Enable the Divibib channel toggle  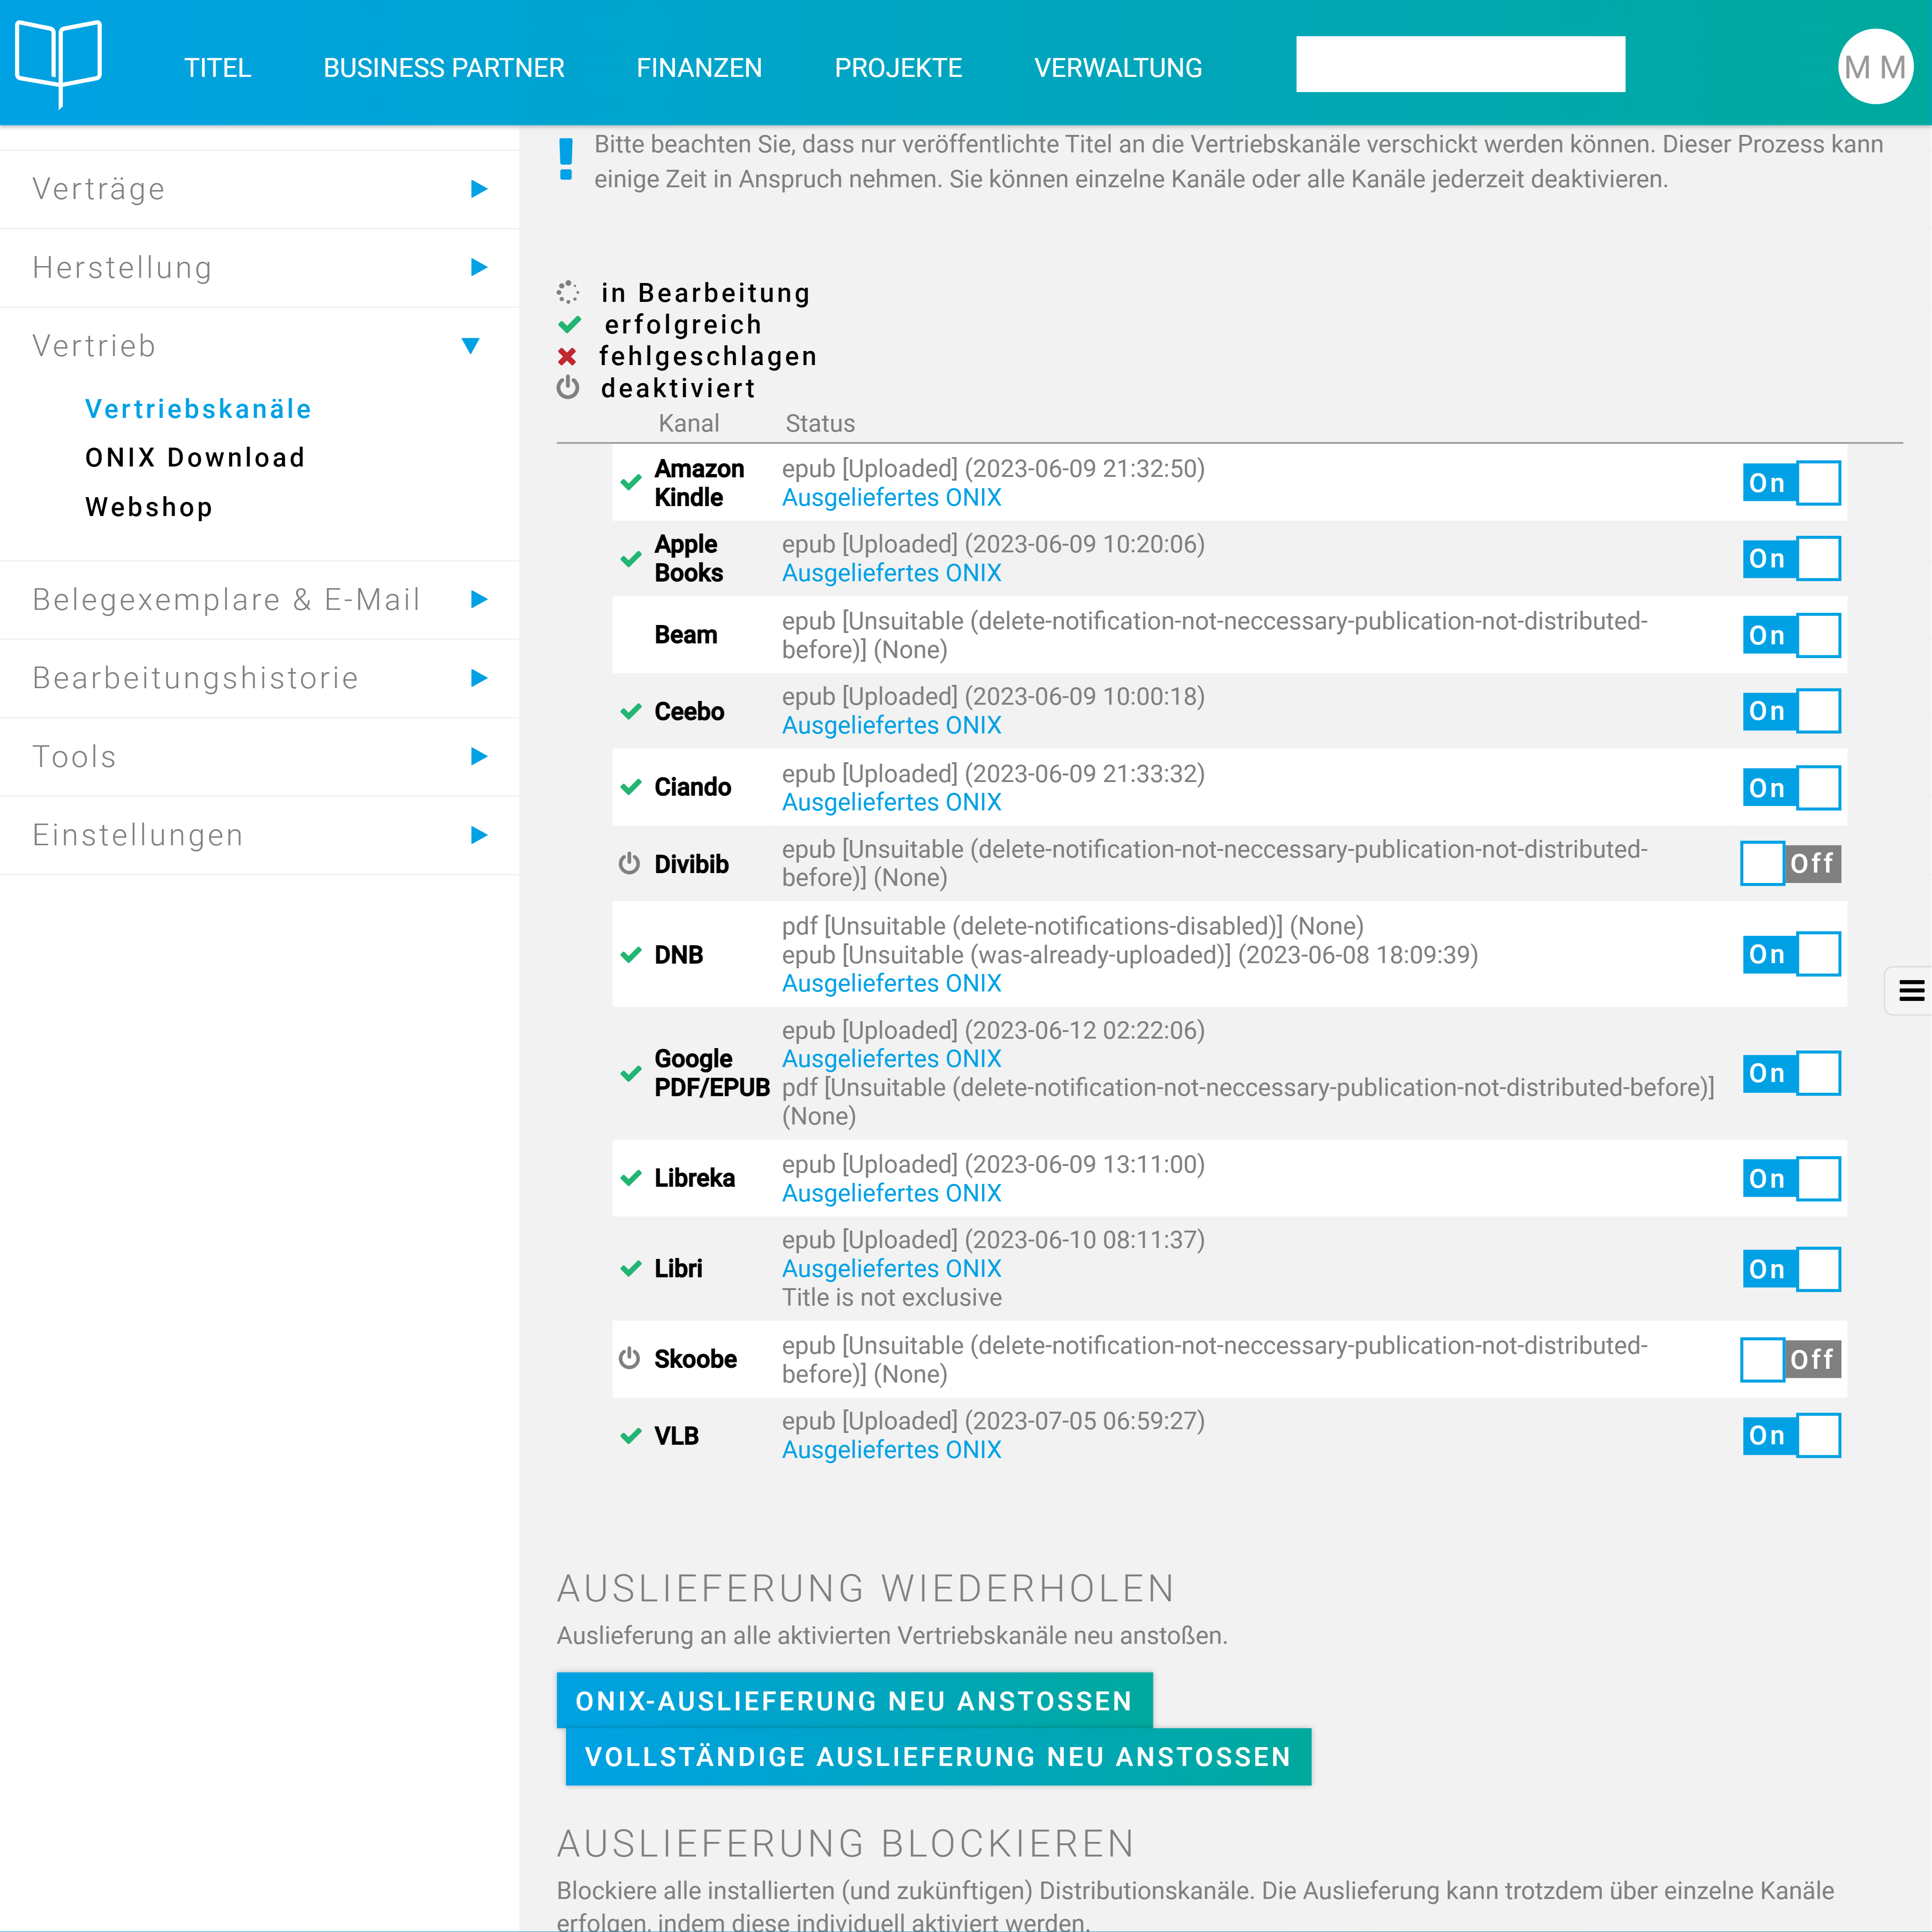point(1791,863)
